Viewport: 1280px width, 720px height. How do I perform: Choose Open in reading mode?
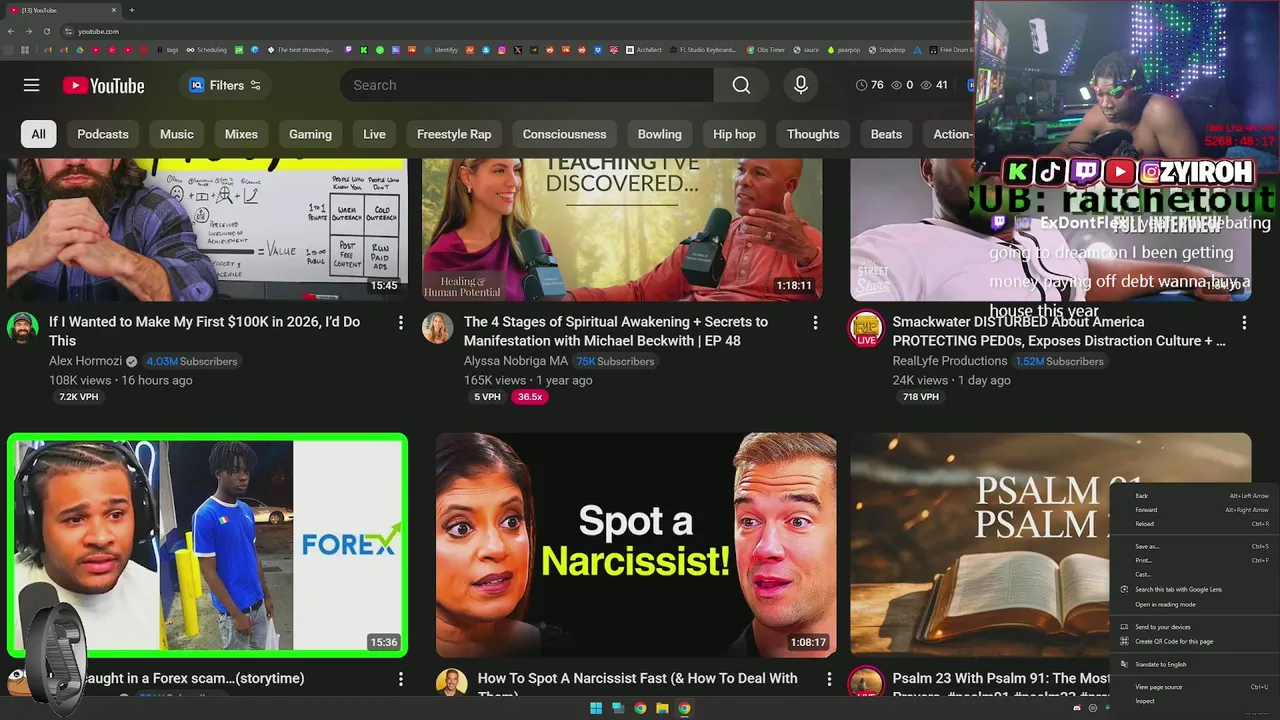pos(1194,604)
